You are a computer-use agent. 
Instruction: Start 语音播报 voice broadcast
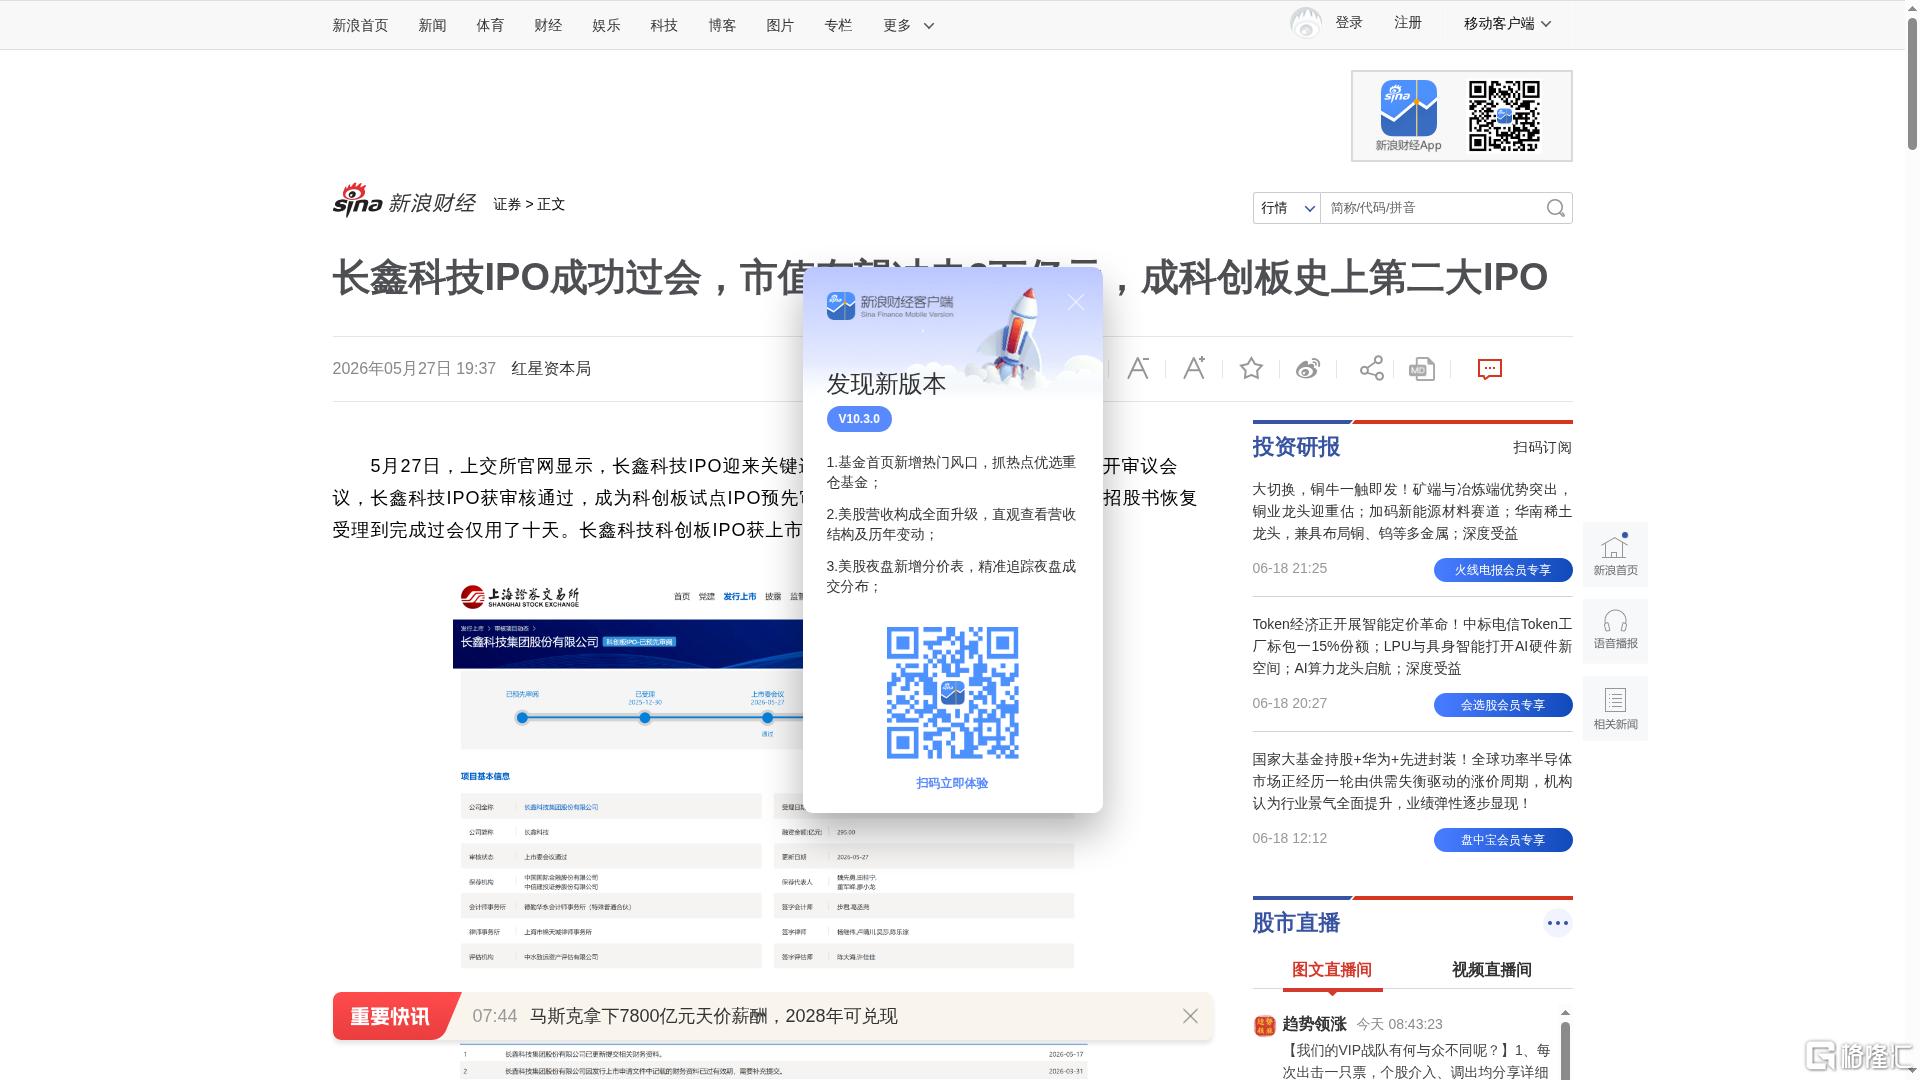(x=1615, y=631)
